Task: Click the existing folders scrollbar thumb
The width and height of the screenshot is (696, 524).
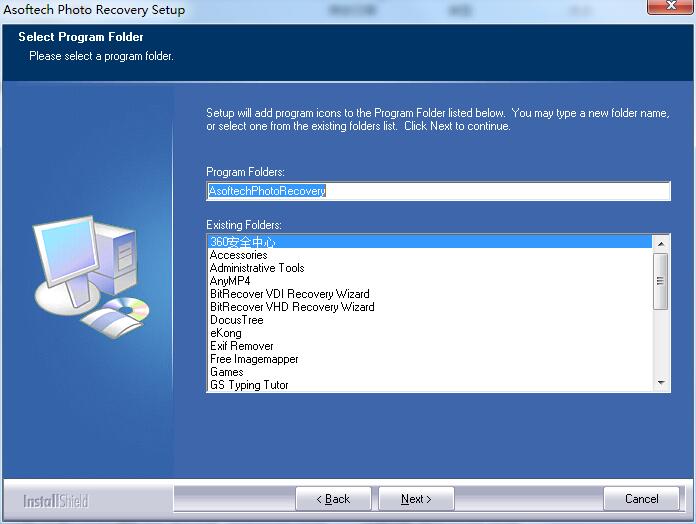Action: (661, 281)
